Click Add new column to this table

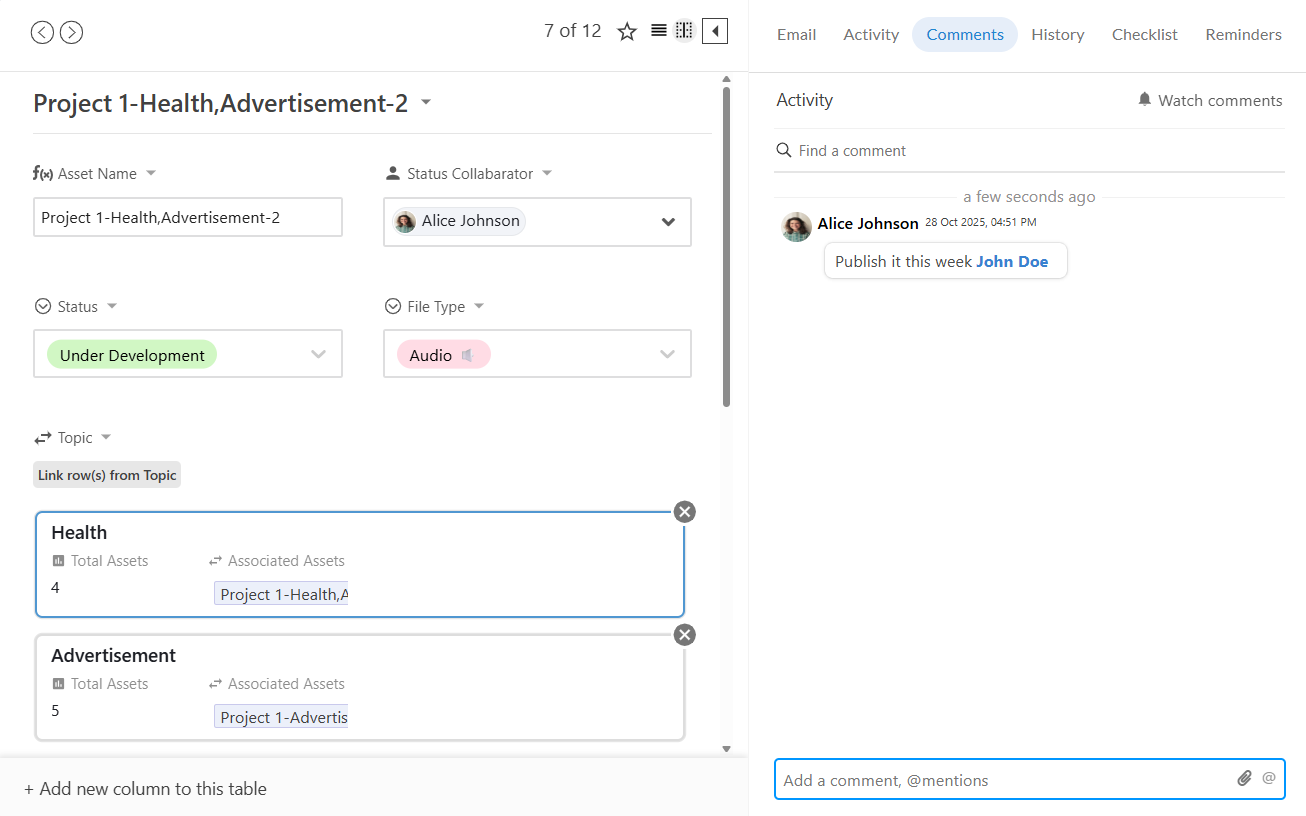click(145, 789)
